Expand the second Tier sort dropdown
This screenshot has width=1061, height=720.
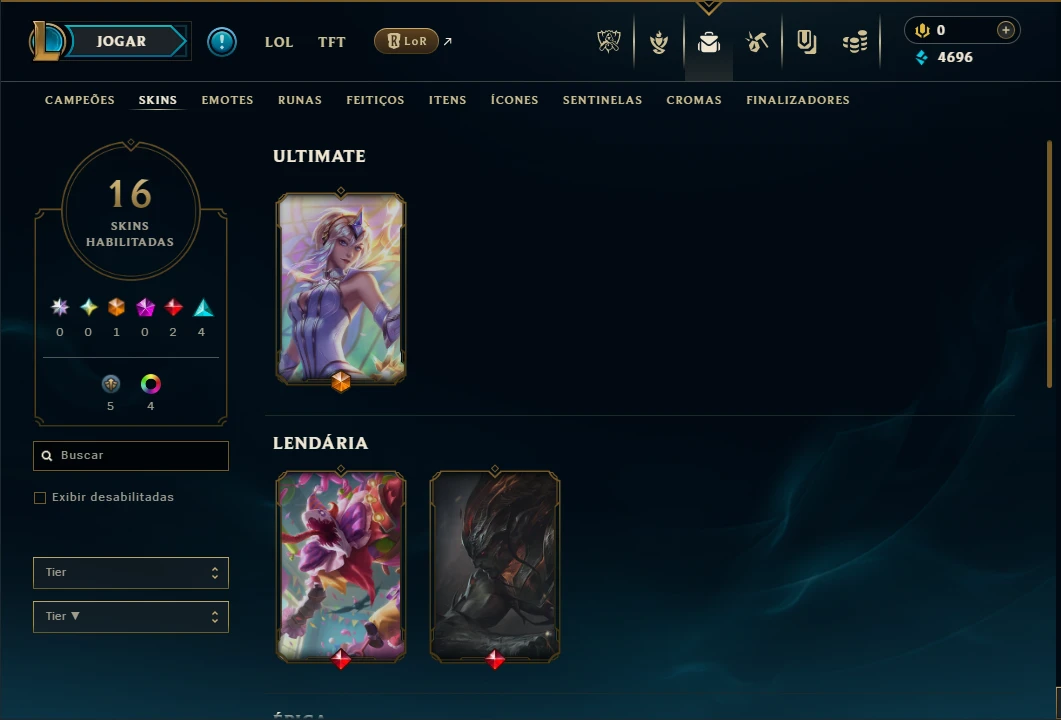pos(131,616)
